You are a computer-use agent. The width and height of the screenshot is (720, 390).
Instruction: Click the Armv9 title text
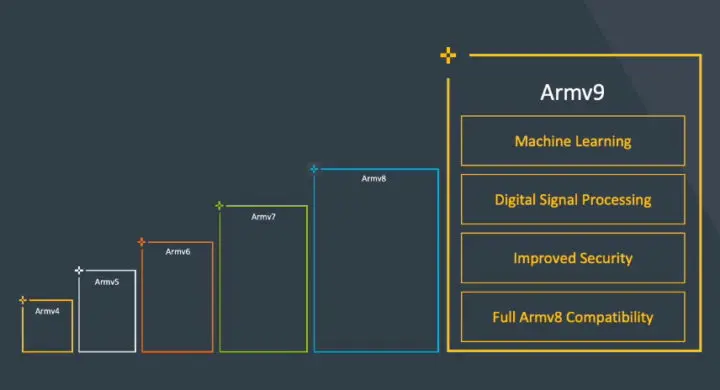tap(572, 92)
